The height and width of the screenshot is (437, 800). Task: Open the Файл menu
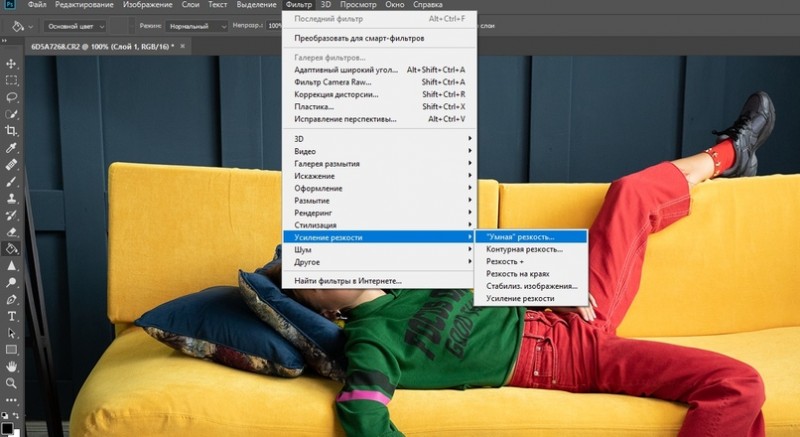(37, 5)
